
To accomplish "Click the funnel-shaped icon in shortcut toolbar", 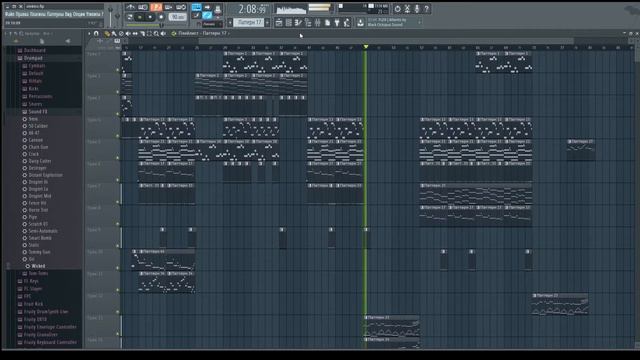I will [x=337, y=23].
